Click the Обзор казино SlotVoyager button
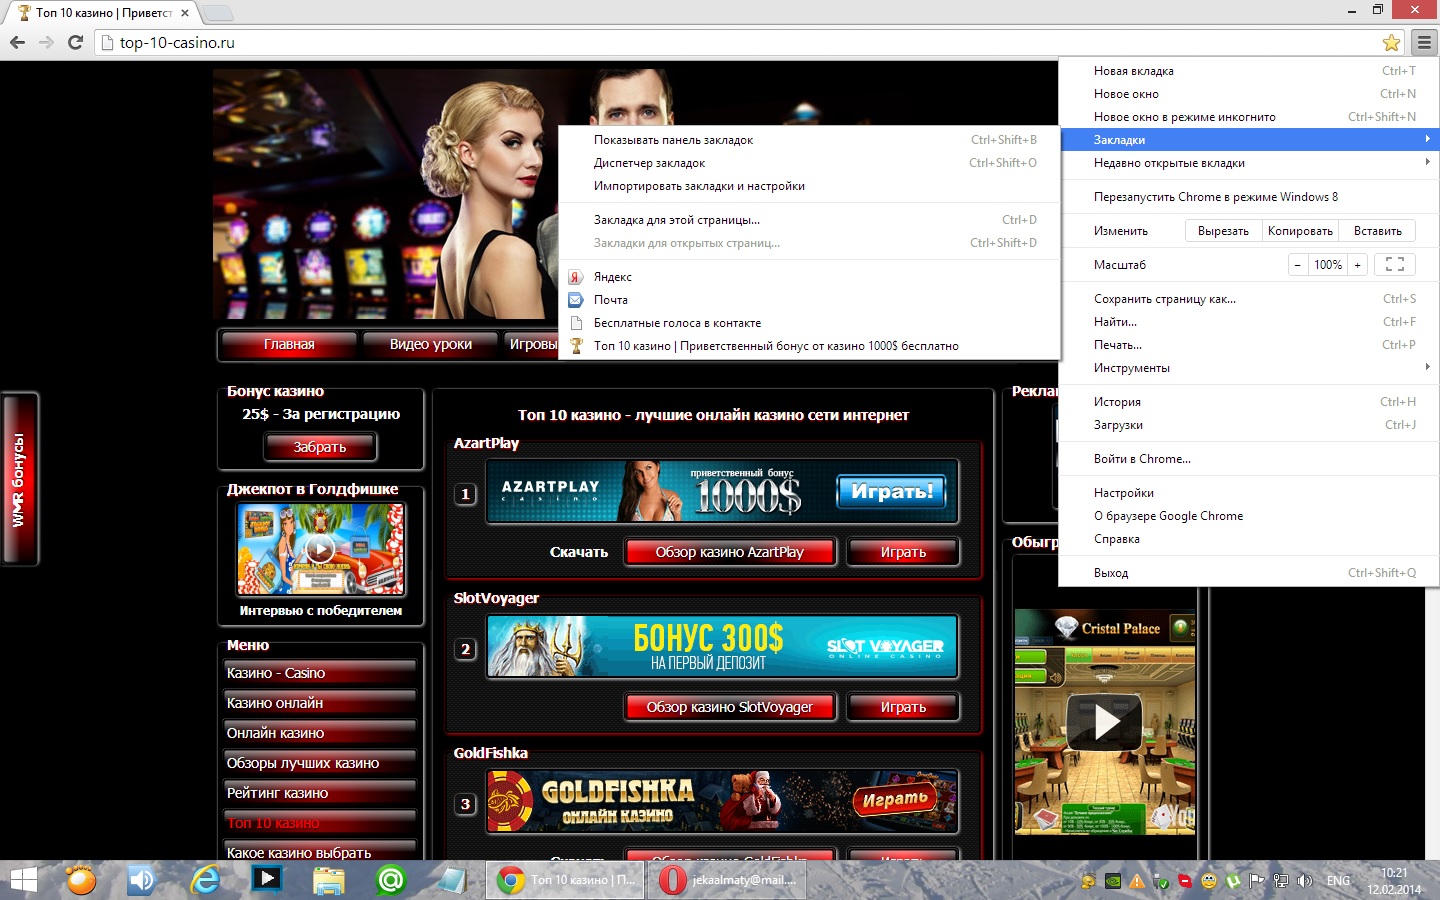 730,707
